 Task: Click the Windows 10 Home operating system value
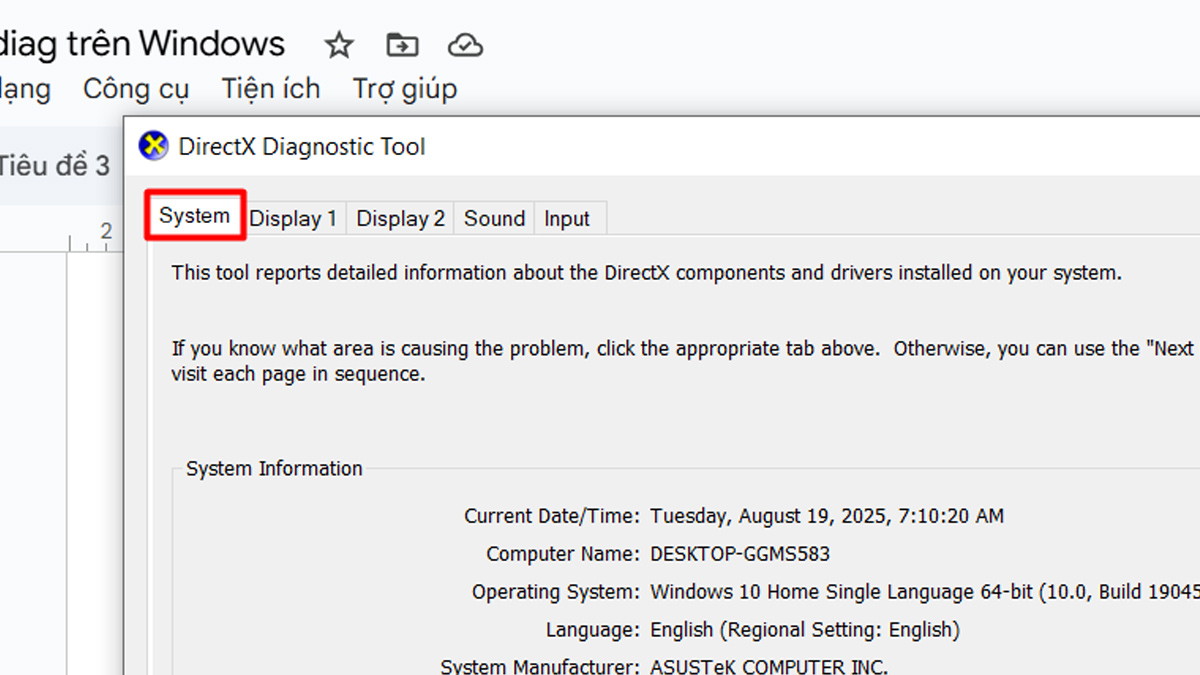[925, 592]
